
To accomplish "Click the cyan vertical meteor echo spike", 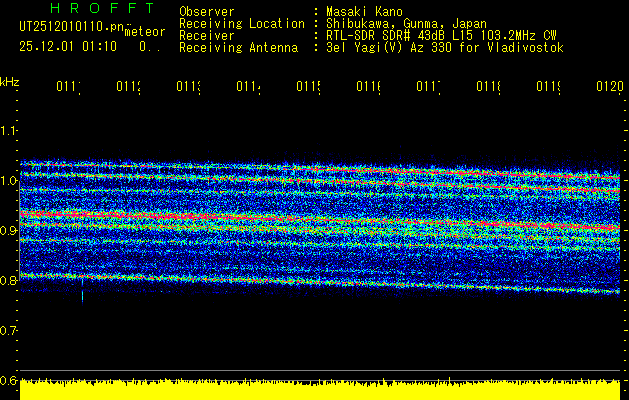I will click(83, 292).
